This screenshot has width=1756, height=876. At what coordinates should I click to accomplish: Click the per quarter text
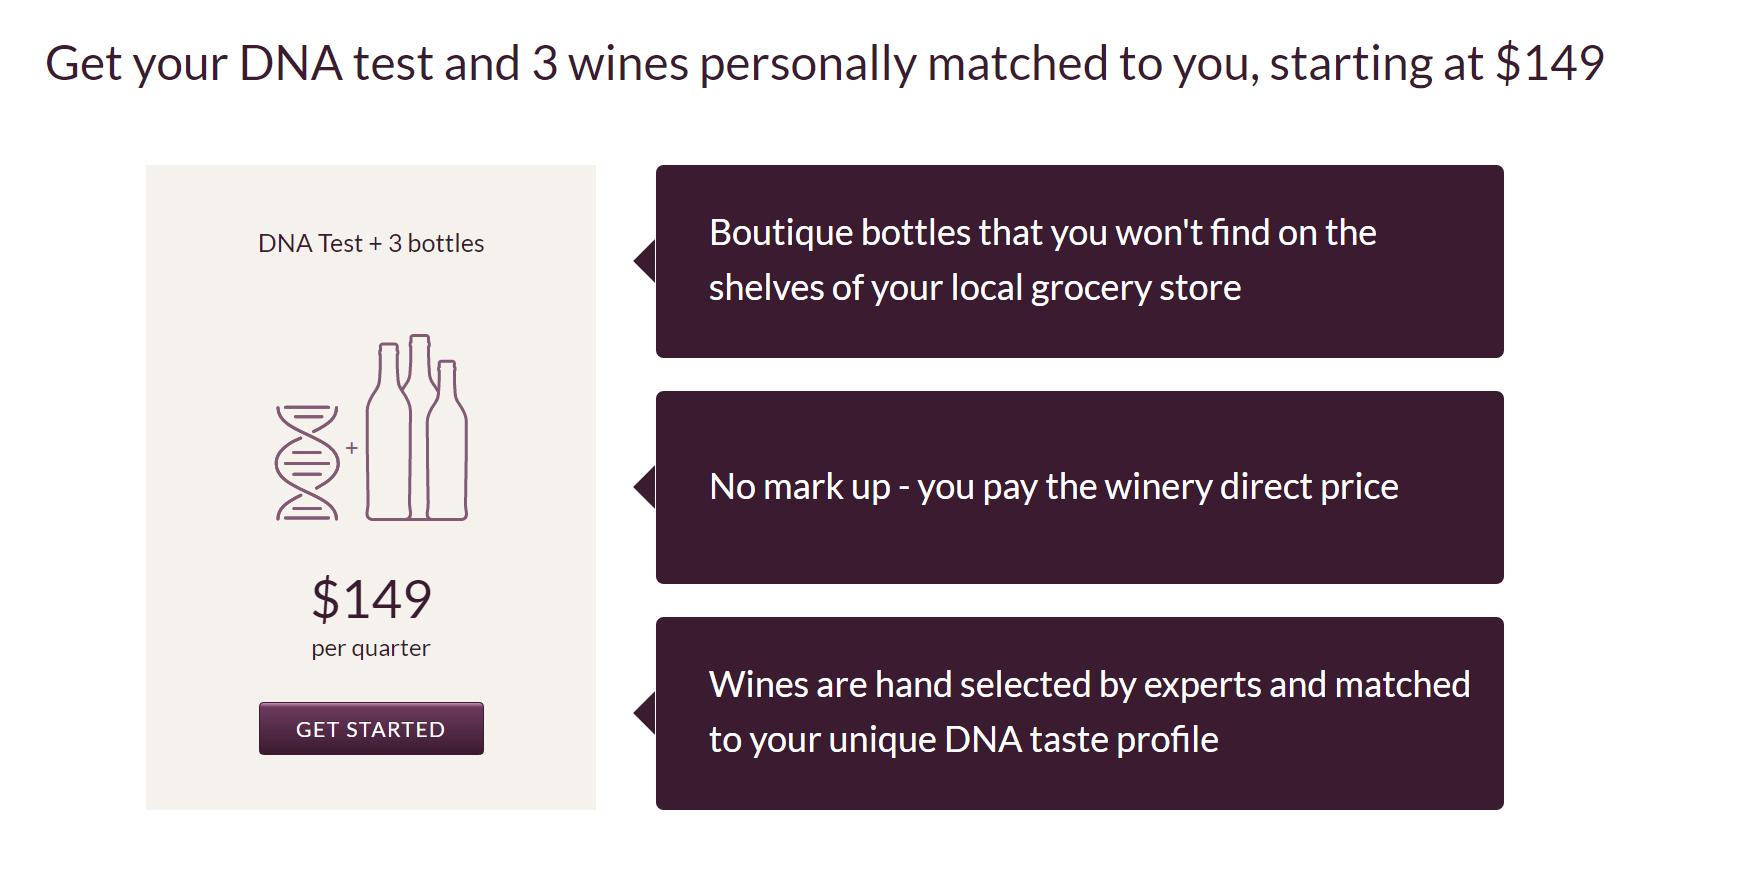click(x=371, y=648)
